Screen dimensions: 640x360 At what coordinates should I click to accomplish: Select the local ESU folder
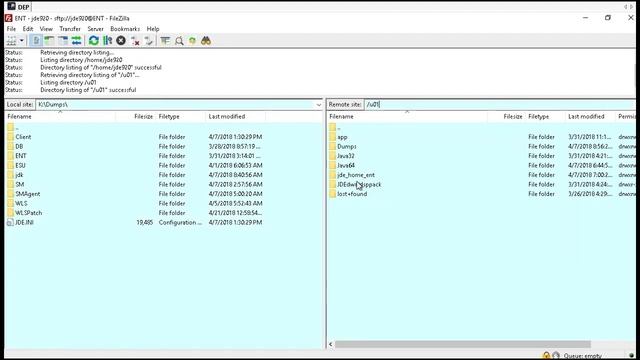click(x=20, y=165)
